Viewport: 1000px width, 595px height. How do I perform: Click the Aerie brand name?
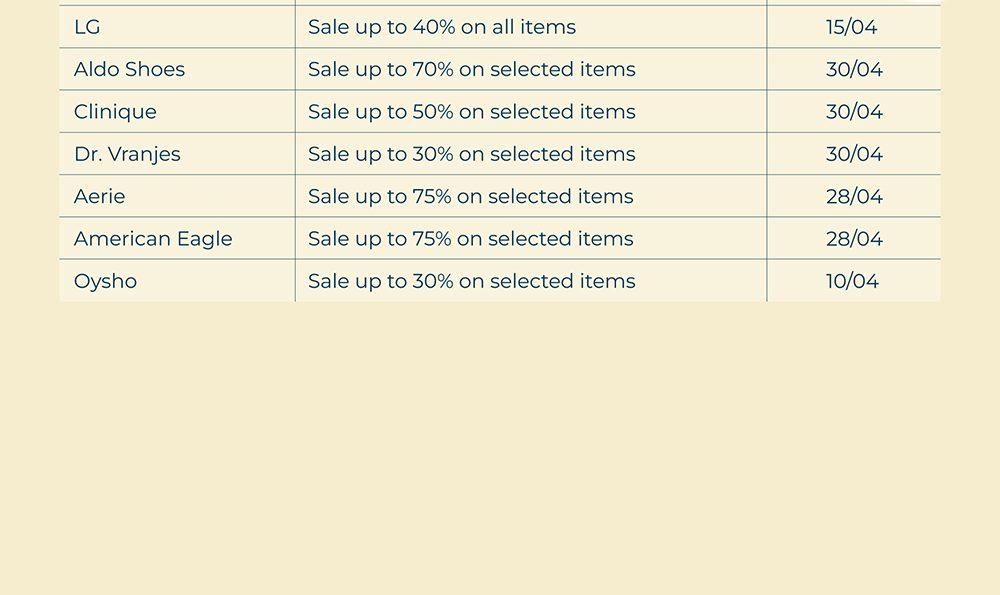pos(99,196)
